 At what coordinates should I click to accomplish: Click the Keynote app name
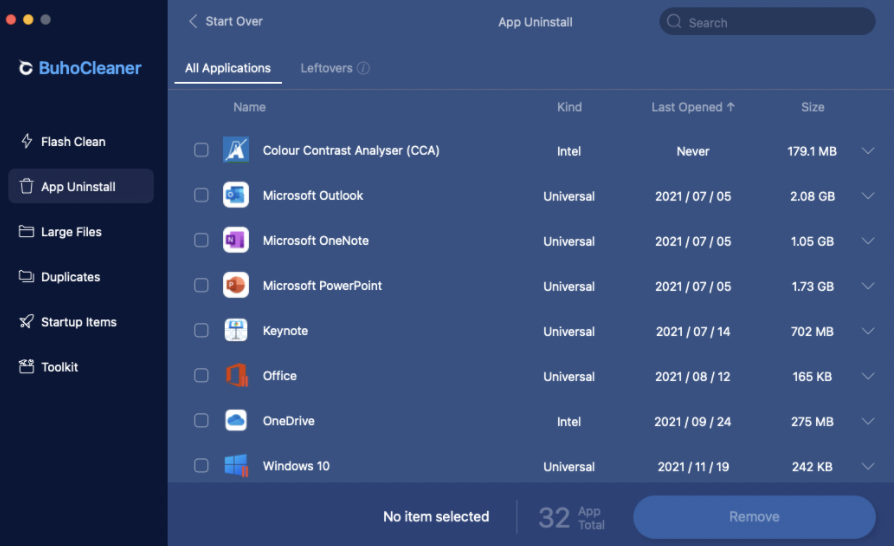285,331
